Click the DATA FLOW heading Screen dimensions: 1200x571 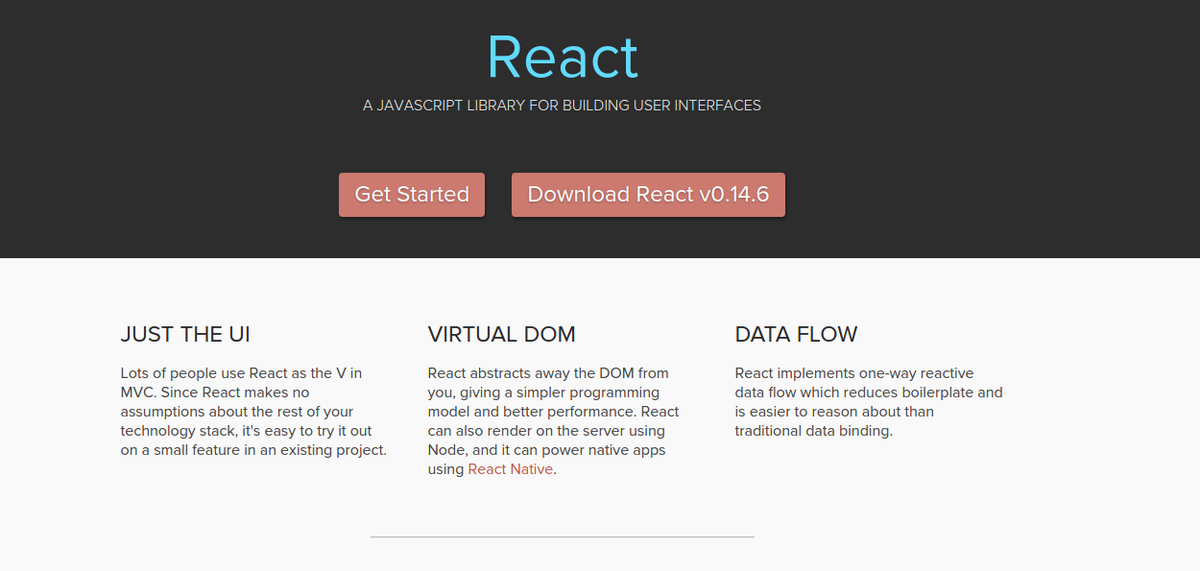pos(796,334)
